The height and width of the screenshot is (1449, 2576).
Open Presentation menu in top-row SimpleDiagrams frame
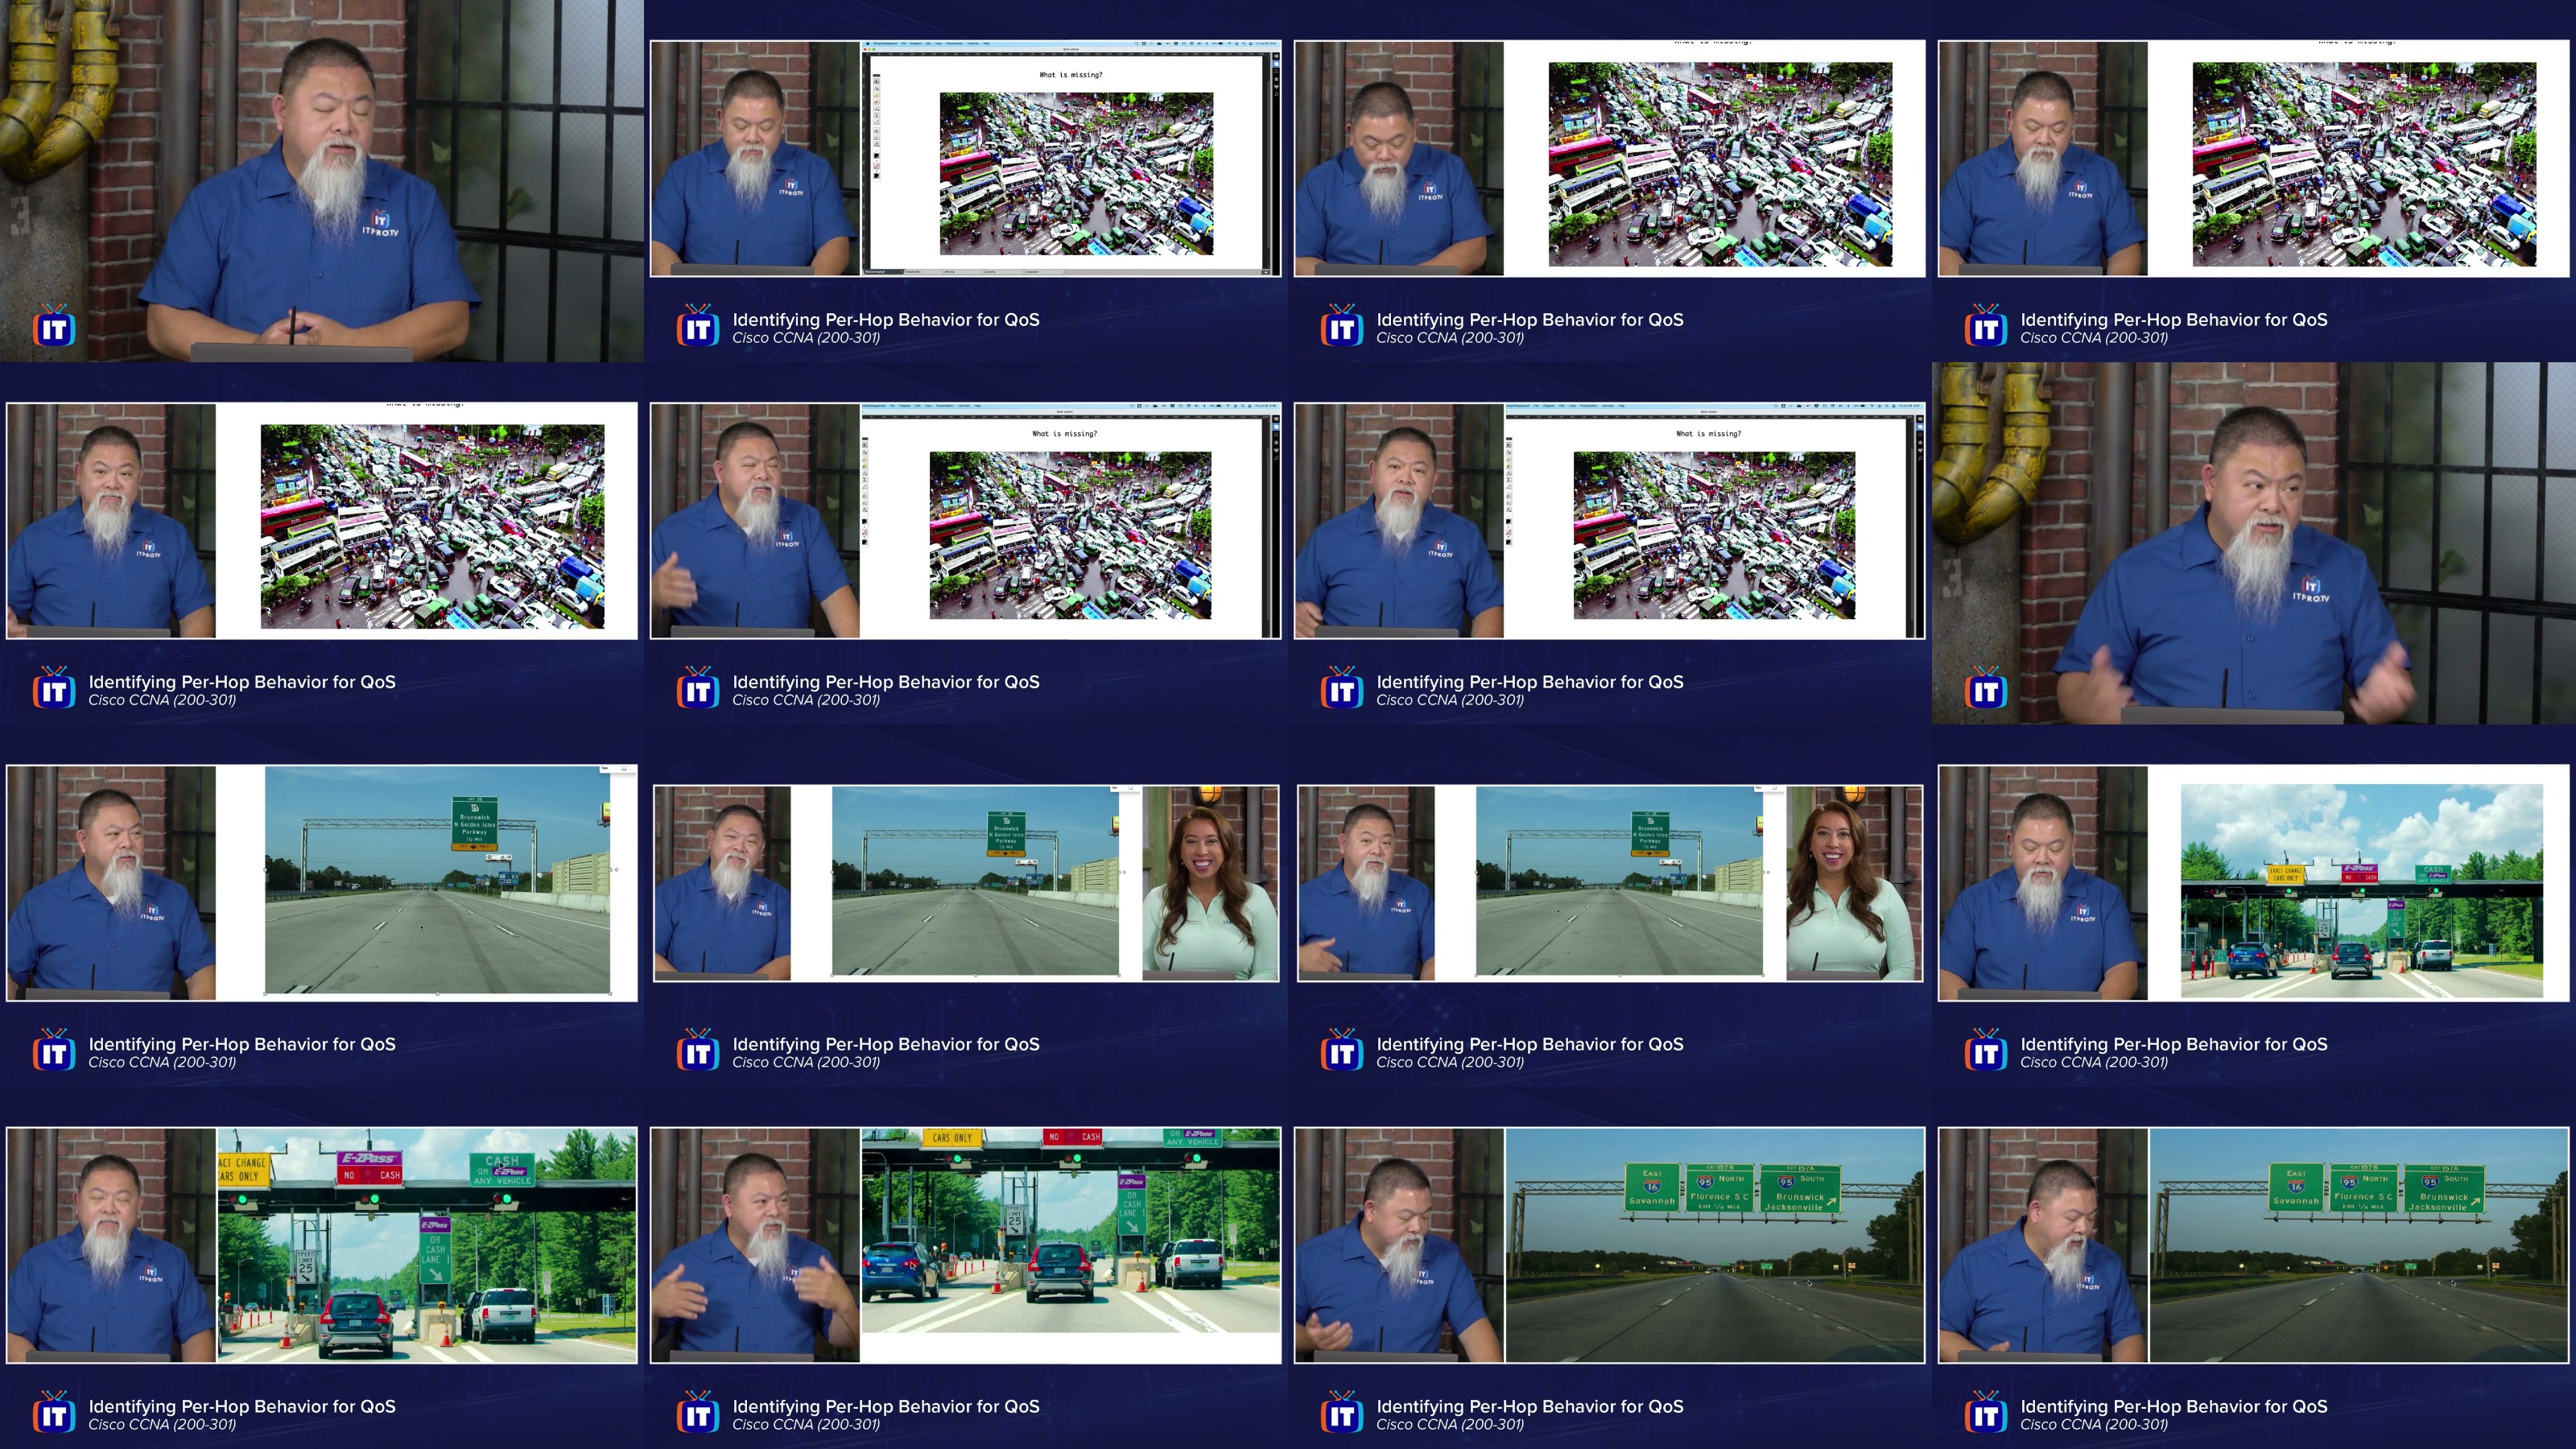tap(954, 44)
